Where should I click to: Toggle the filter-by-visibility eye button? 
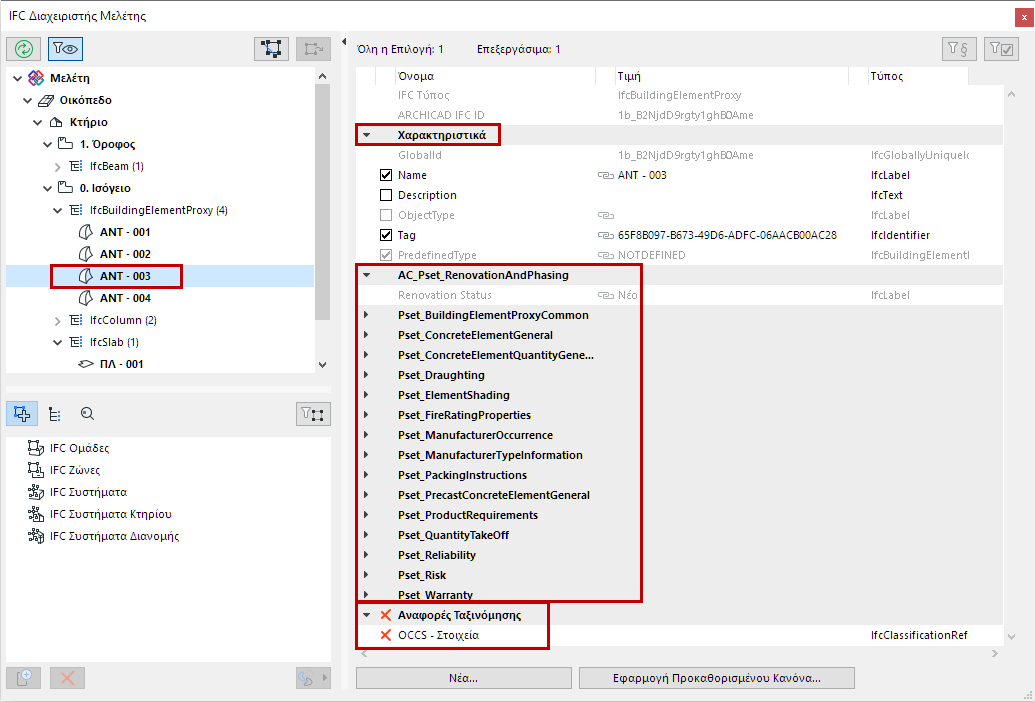(x=65, y=49)
